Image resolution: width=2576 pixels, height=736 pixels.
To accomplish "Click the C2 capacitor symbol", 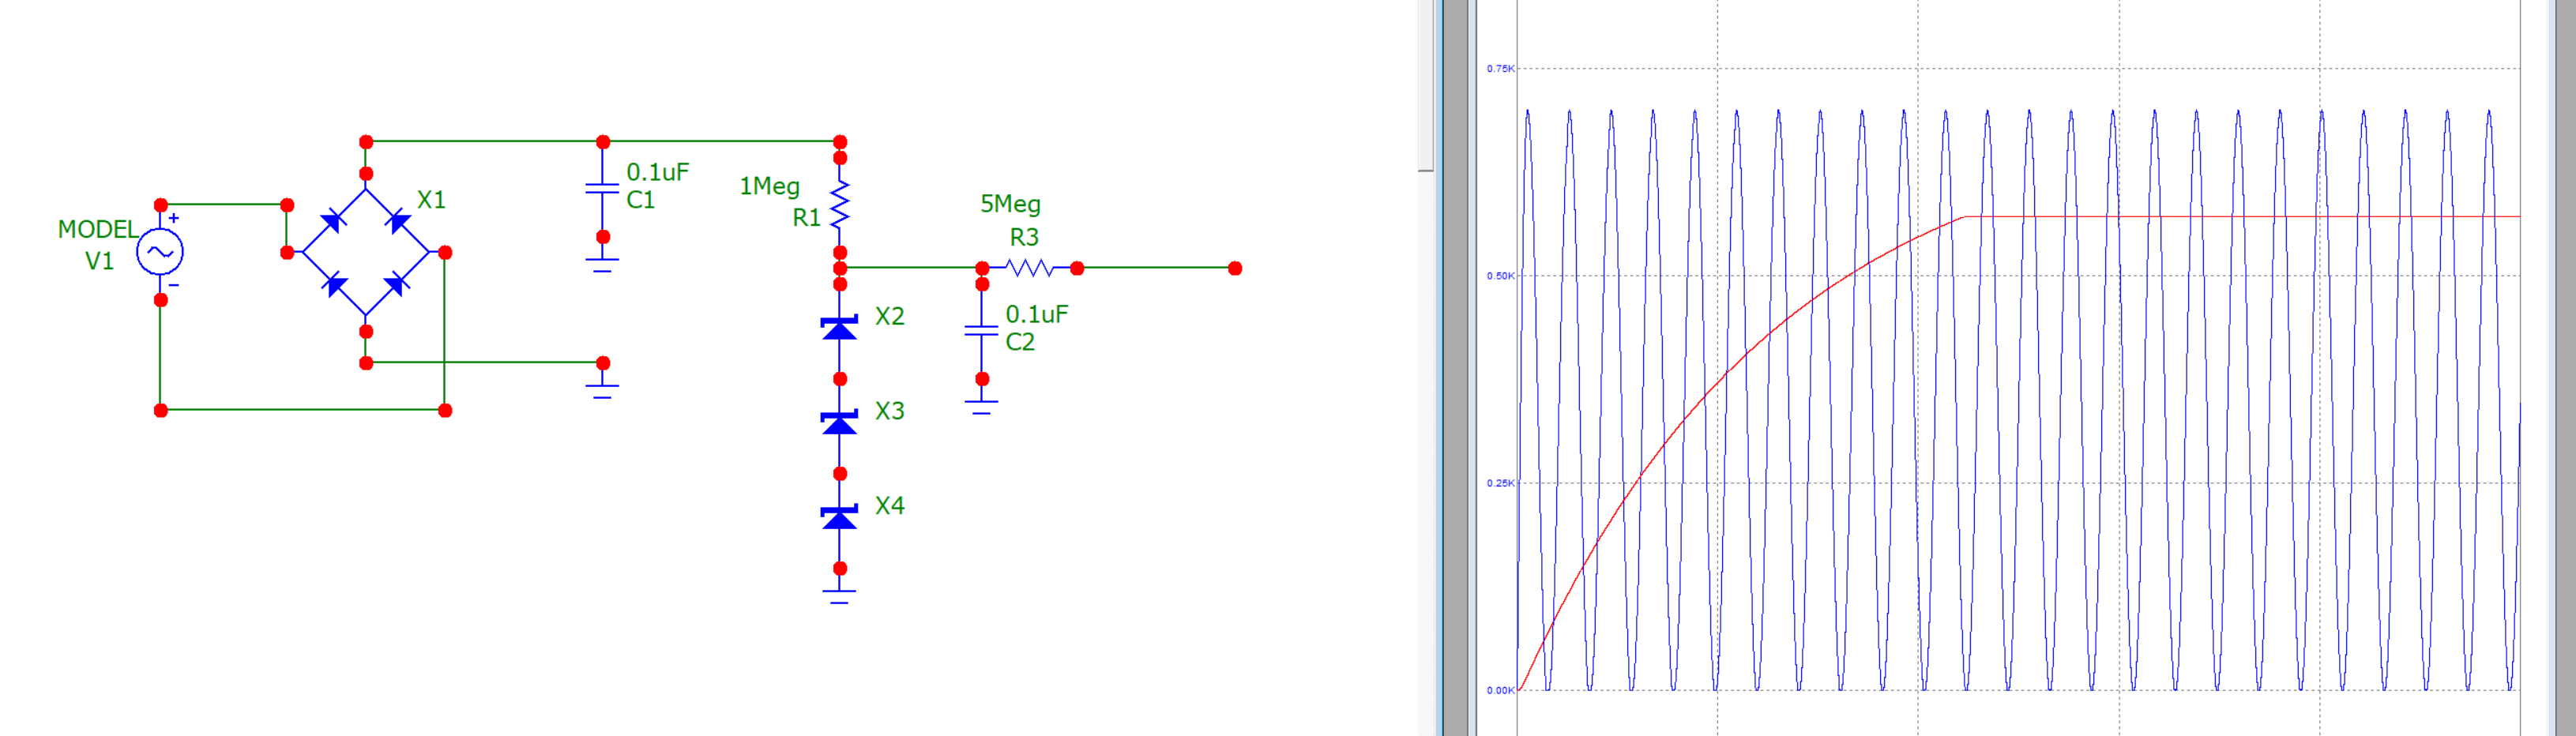I will click(982, 331).
